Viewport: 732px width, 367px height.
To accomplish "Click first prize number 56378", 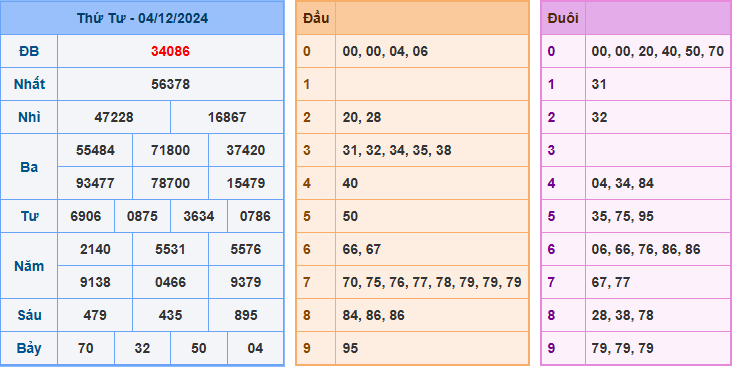I will coord(170,85).
